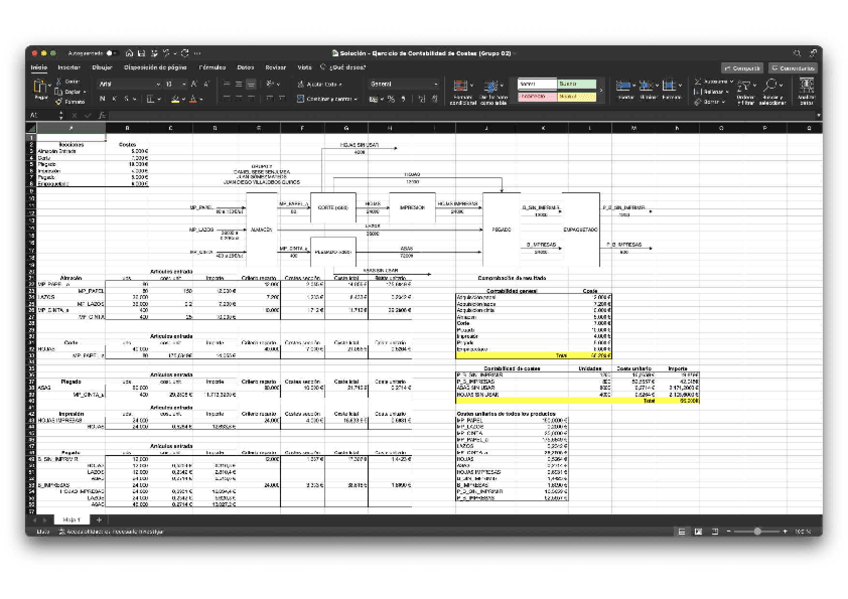848x599 pixels.
Task: Click the Comentarios button
Action: 792,68
